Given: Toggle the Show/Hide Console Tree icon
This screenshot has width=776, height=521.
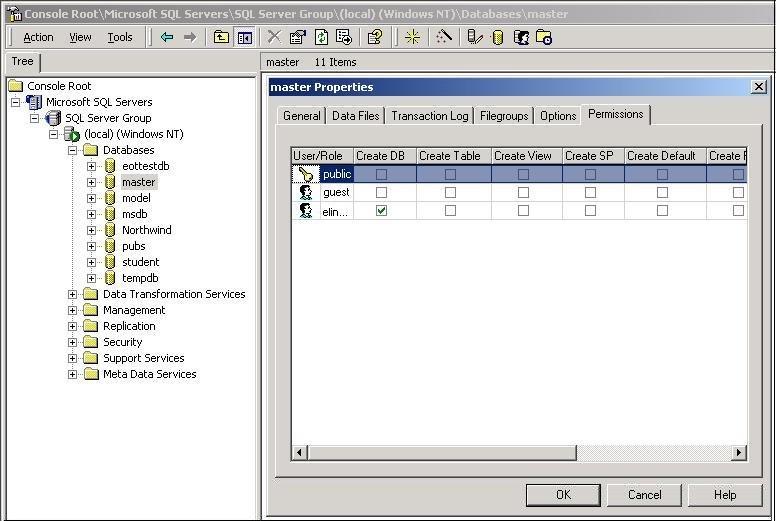Looking at the screenshot, I should click(x=245, y=37).
